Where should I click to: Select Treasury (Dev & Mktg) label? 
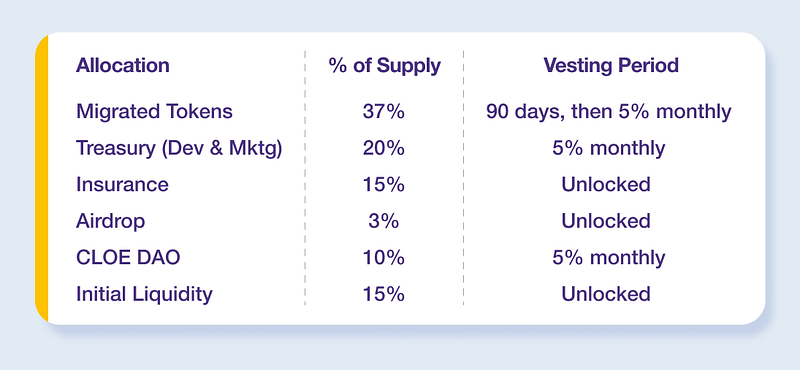tap(179, 148)
